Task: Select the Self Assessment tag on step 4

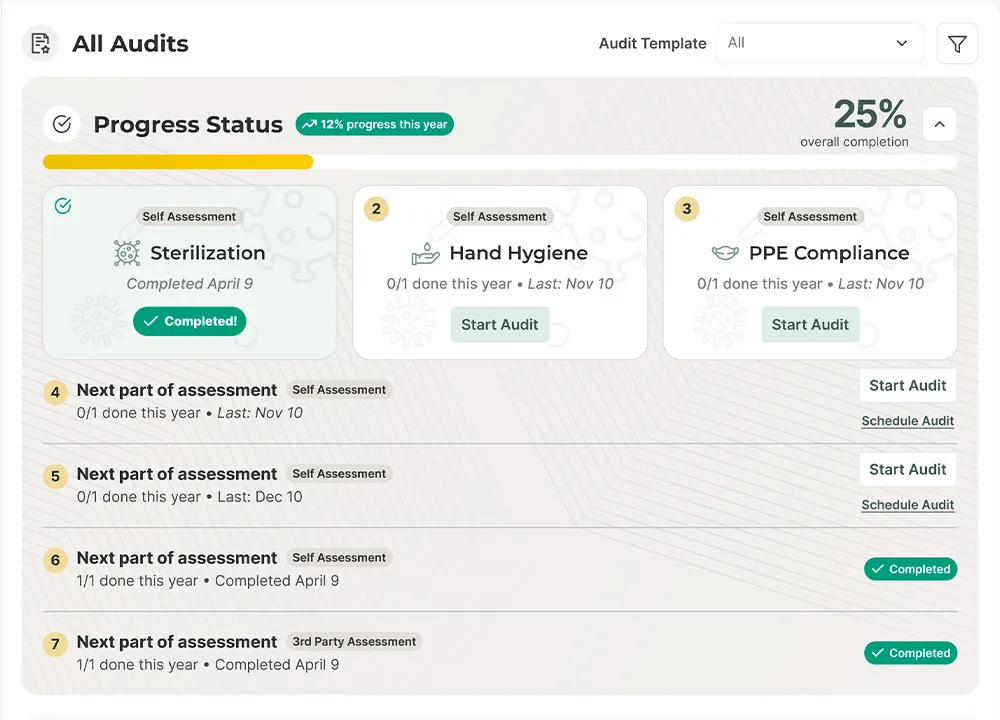Action: tap(339, 390)
